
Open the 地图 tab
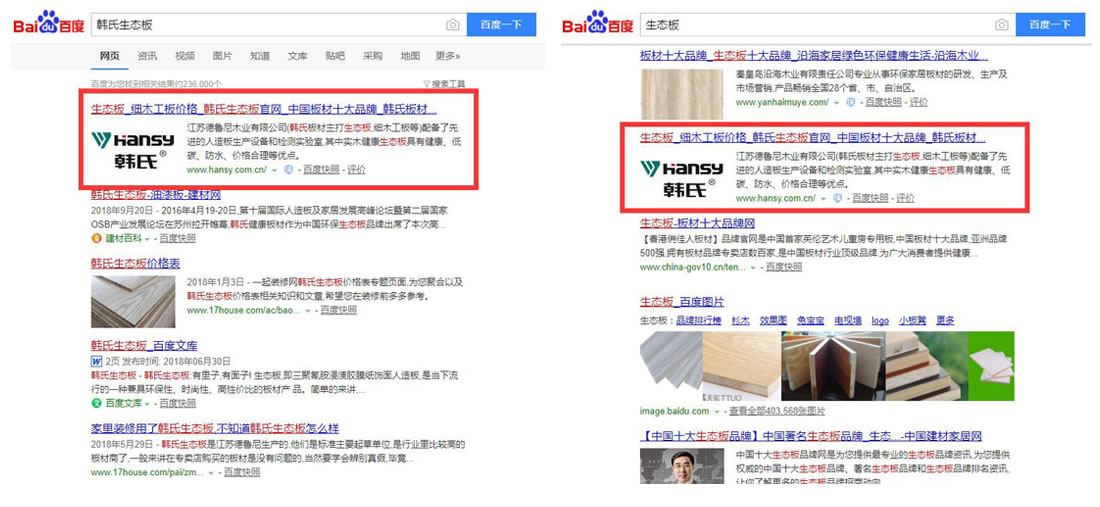click(x=410, y=56)
